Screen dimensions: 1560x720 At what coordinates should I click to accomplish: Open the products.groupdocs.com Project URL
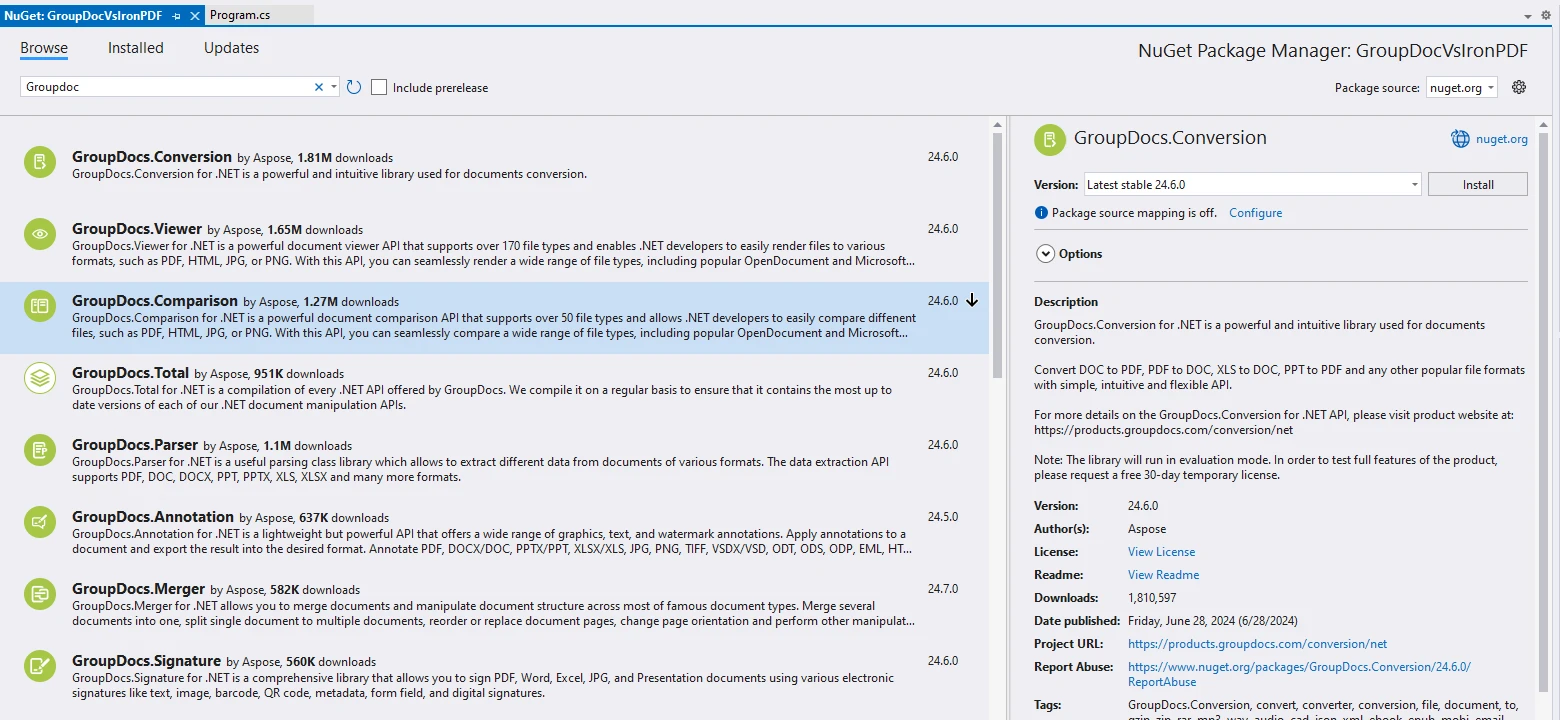point(1257,644)
